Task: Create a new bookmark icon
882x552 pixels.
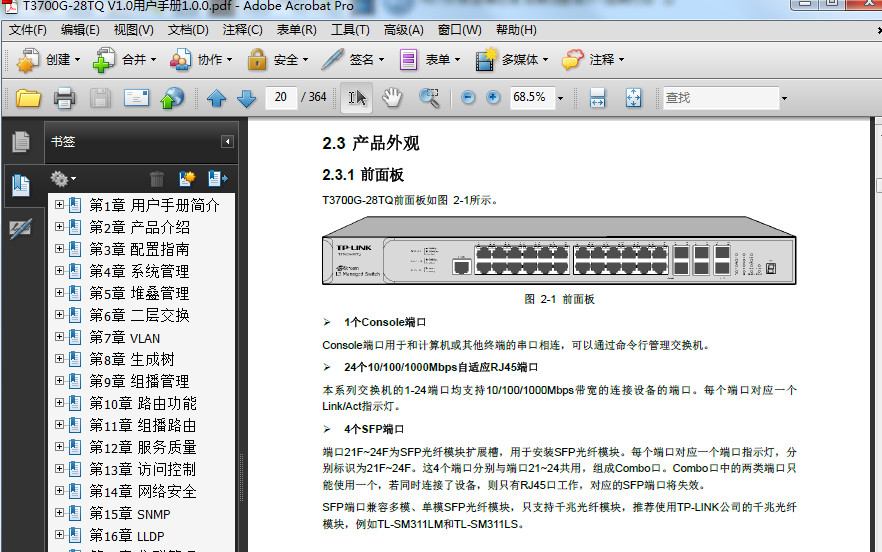Action: (187, 179)
